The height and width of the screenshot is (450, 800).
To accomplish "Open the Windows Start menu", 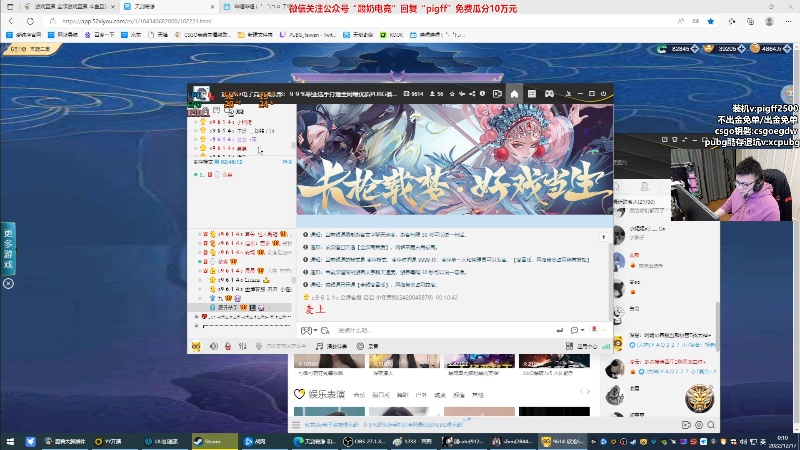I will click(x=10, y=441).
